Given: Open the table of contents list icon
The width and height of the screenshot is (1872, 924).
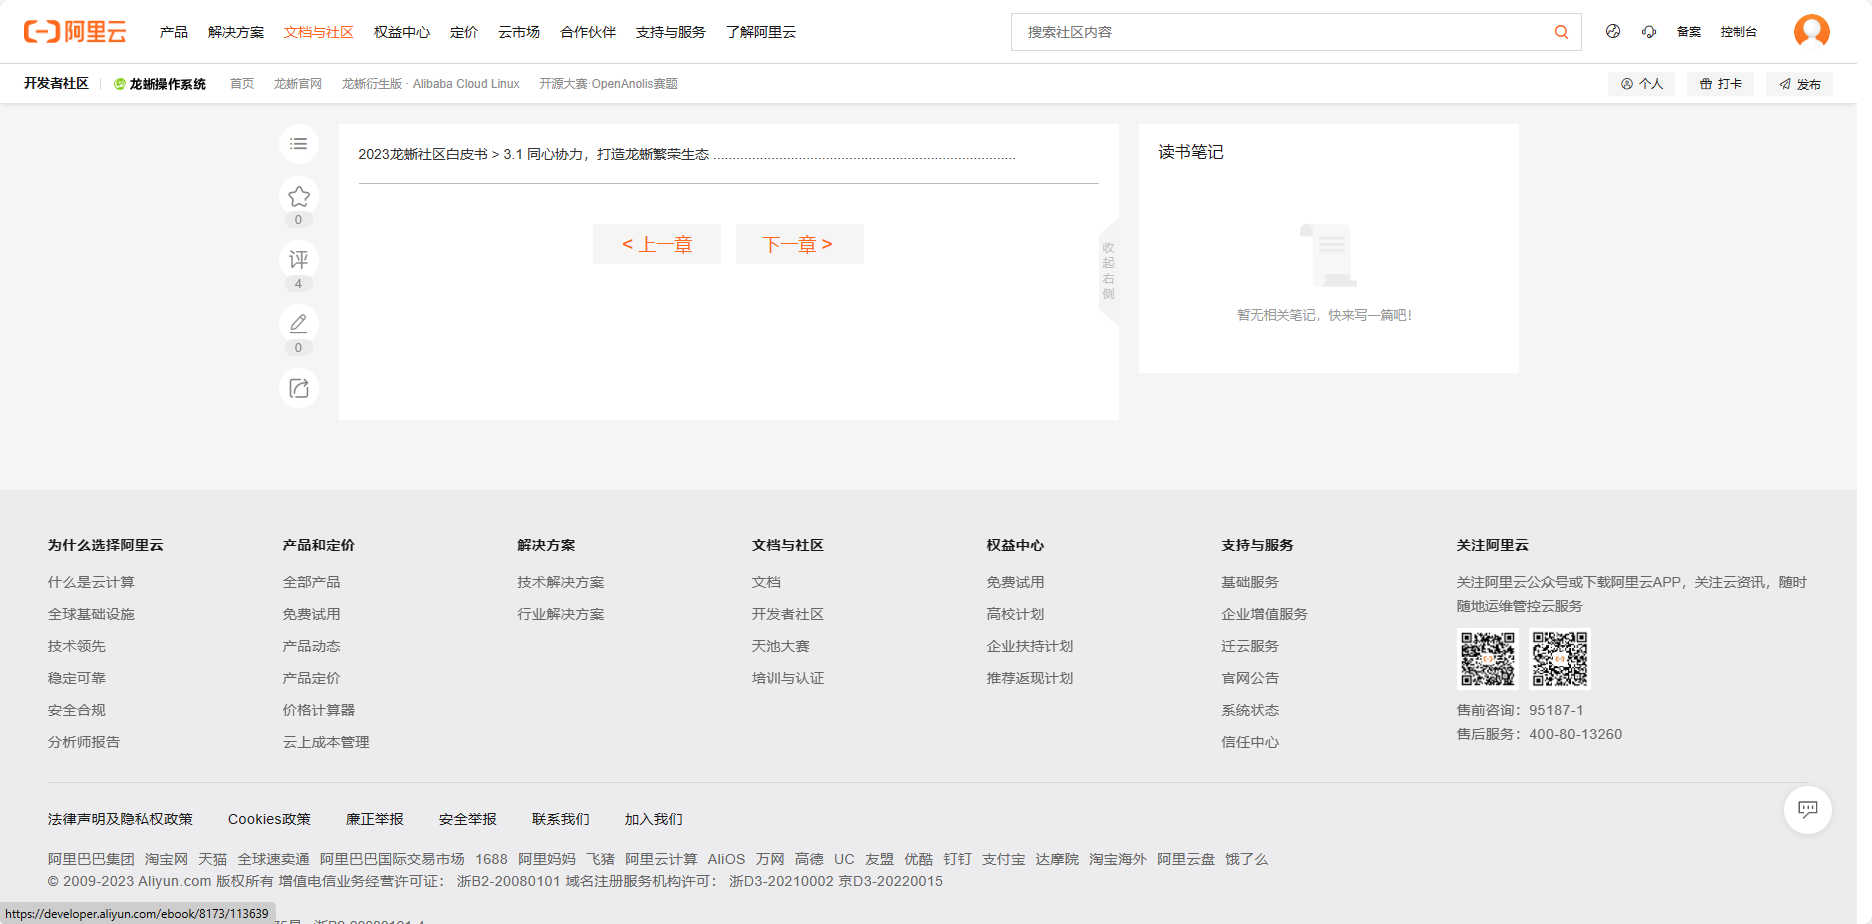Looking at the screenshot, I should (x=299, y=144).
